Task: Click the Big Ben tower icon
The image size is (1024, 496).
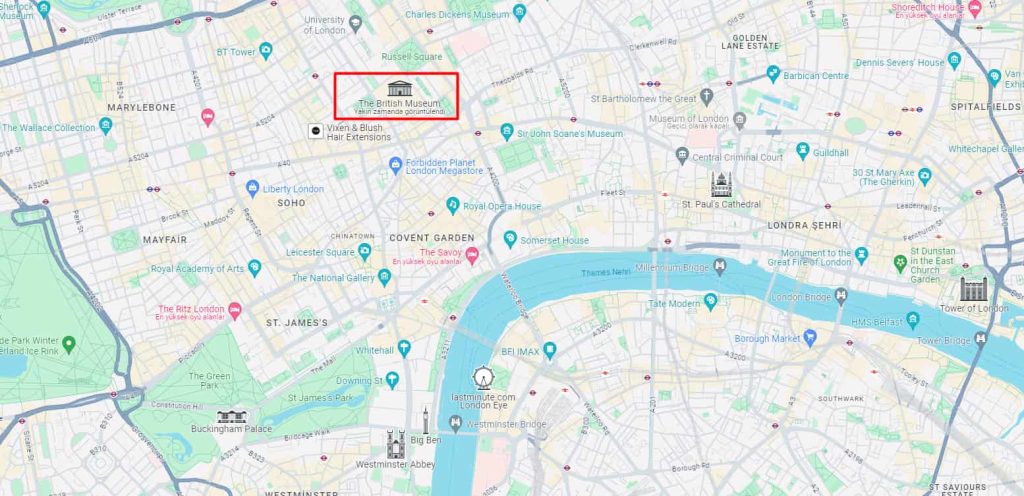Action: coord(425,420)
